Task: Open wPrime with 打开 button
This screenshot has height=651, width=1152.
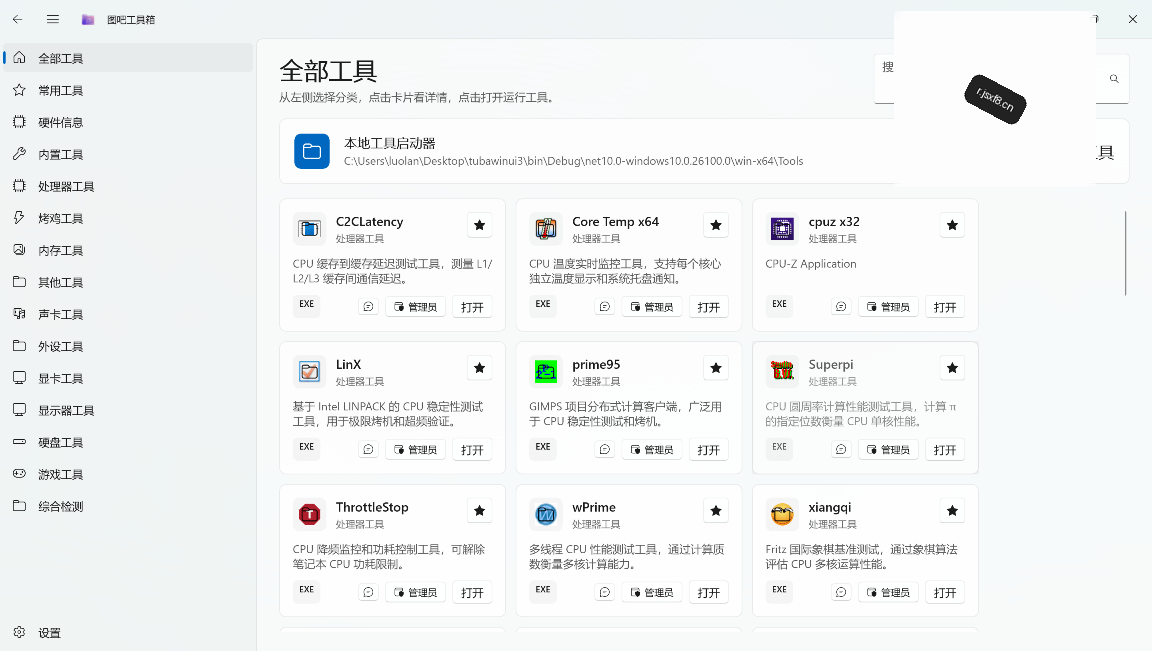Action: coord(709,592)
